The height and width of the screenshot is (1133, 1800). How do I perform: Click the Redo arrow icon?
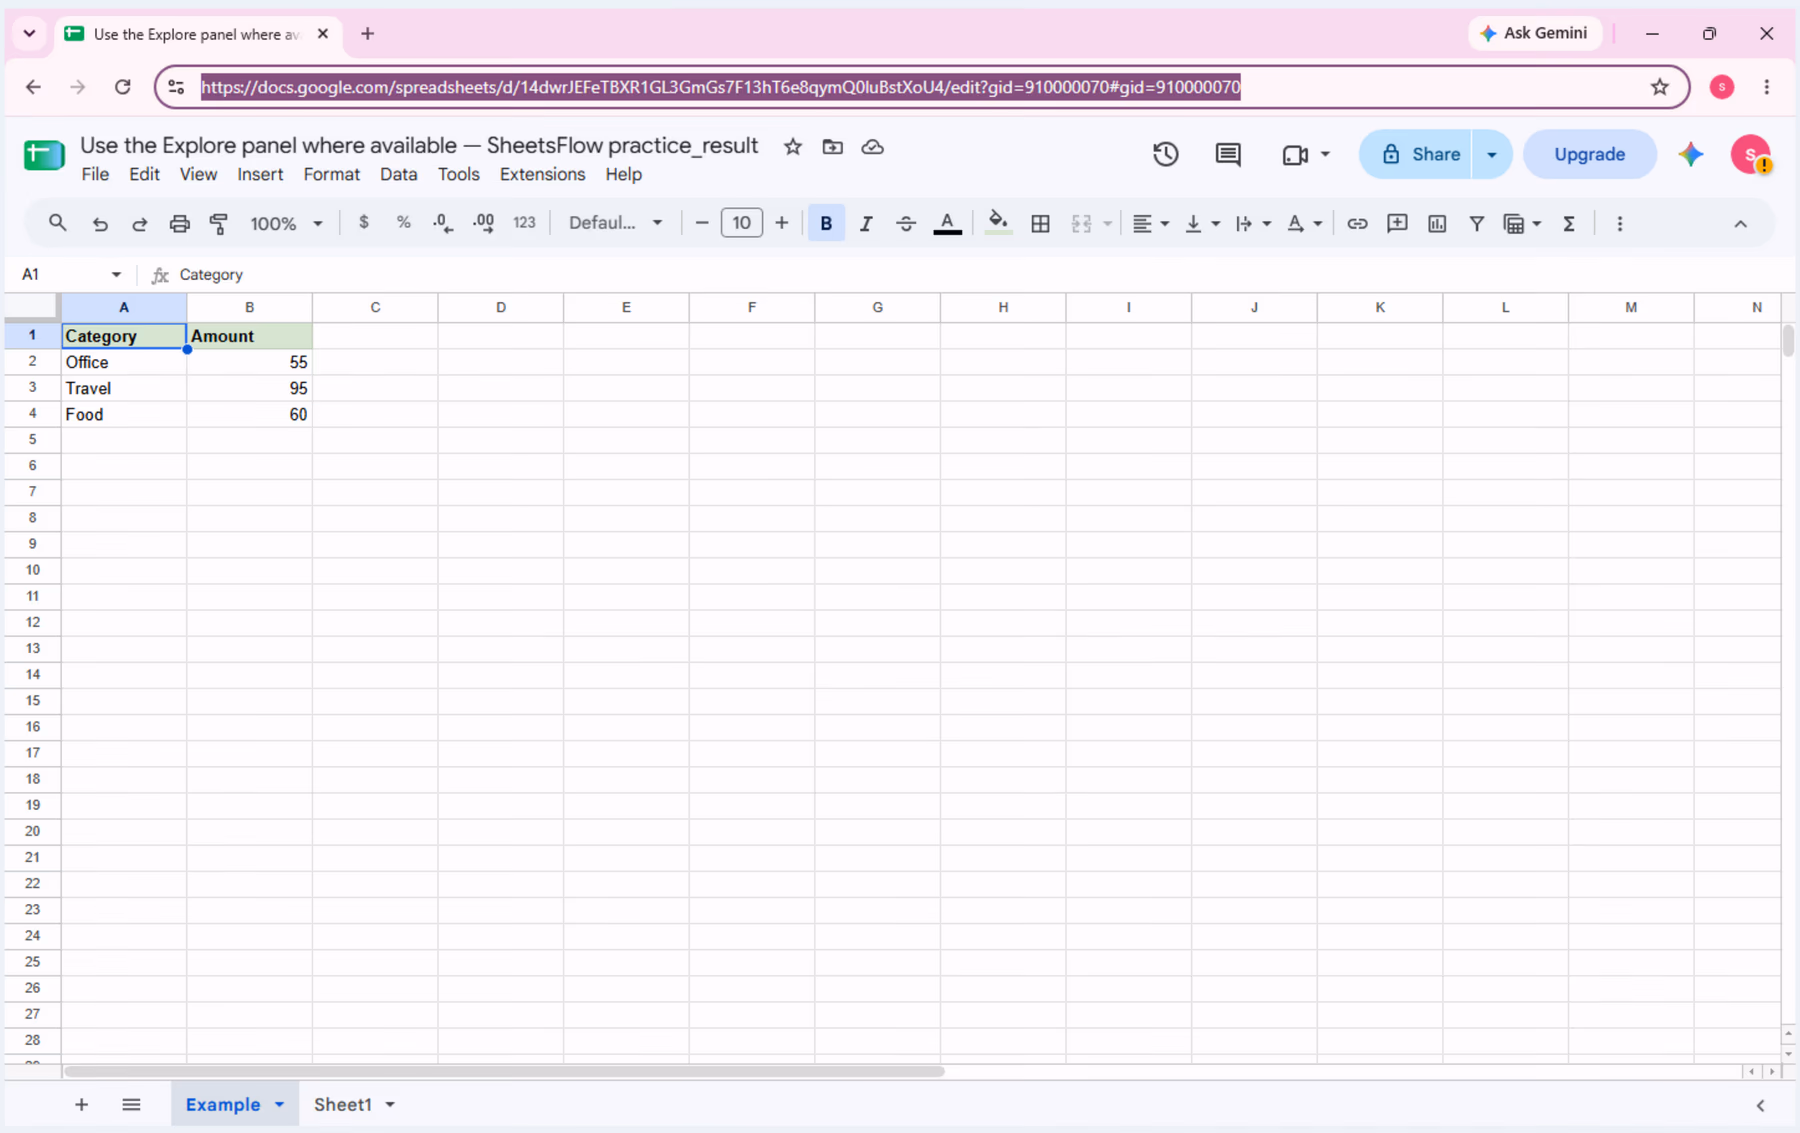(x=140, y=224)
